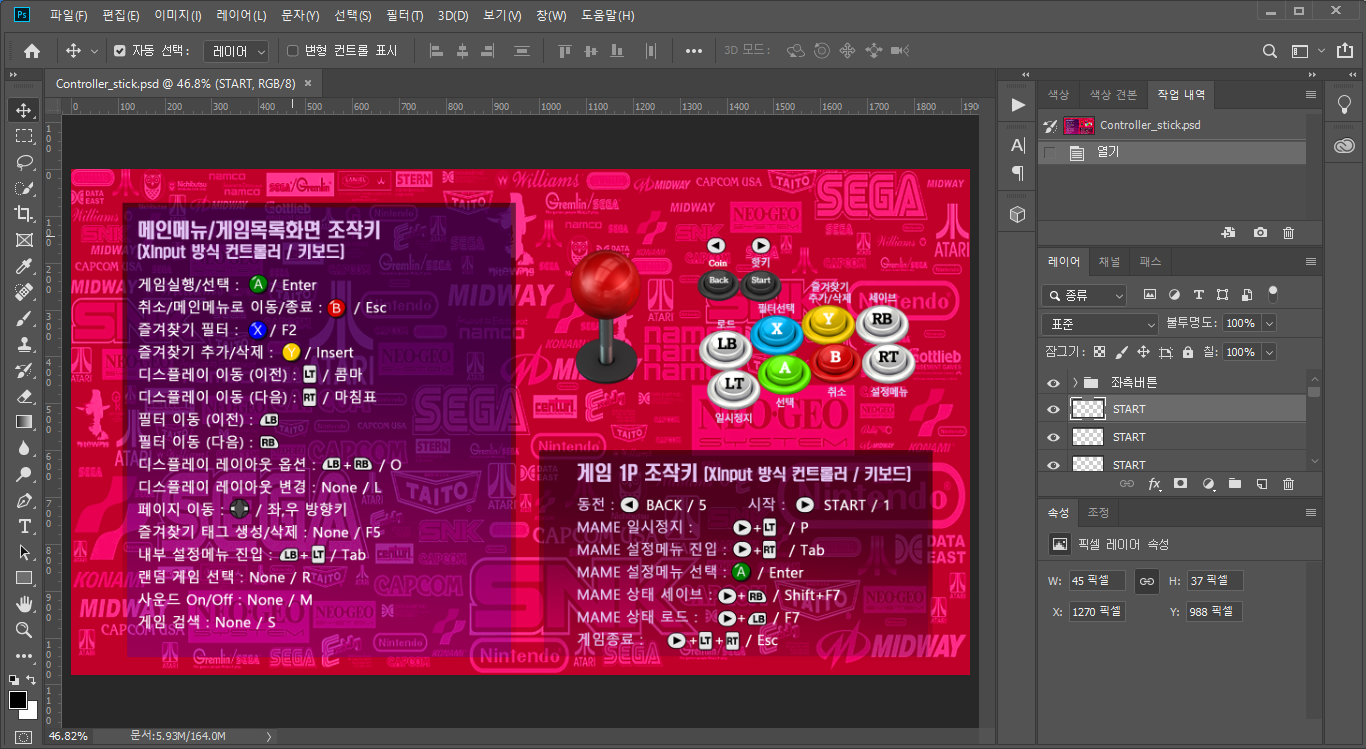The width and height of the screenshot is (1366, 749).
Task: Open the 표준 blend mode dropdown
Action: tap(1099, 324)
